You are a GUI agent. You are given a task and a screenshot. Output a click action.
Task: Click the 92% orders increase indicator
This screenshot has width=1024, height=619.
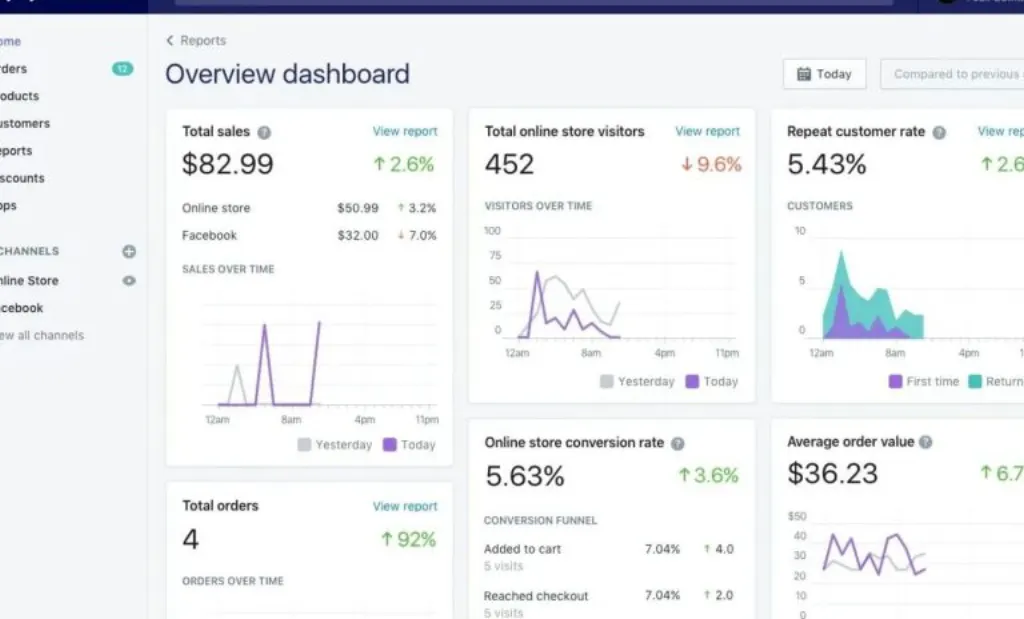click(408, 539)
